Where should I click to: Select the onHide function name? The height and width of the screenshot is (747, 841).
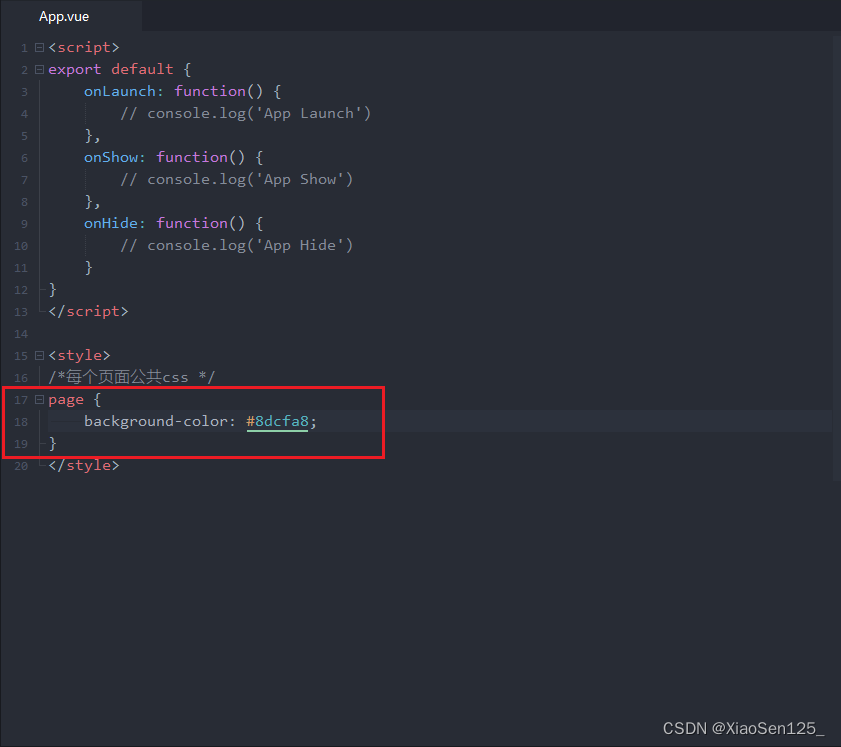click(110, 222)
